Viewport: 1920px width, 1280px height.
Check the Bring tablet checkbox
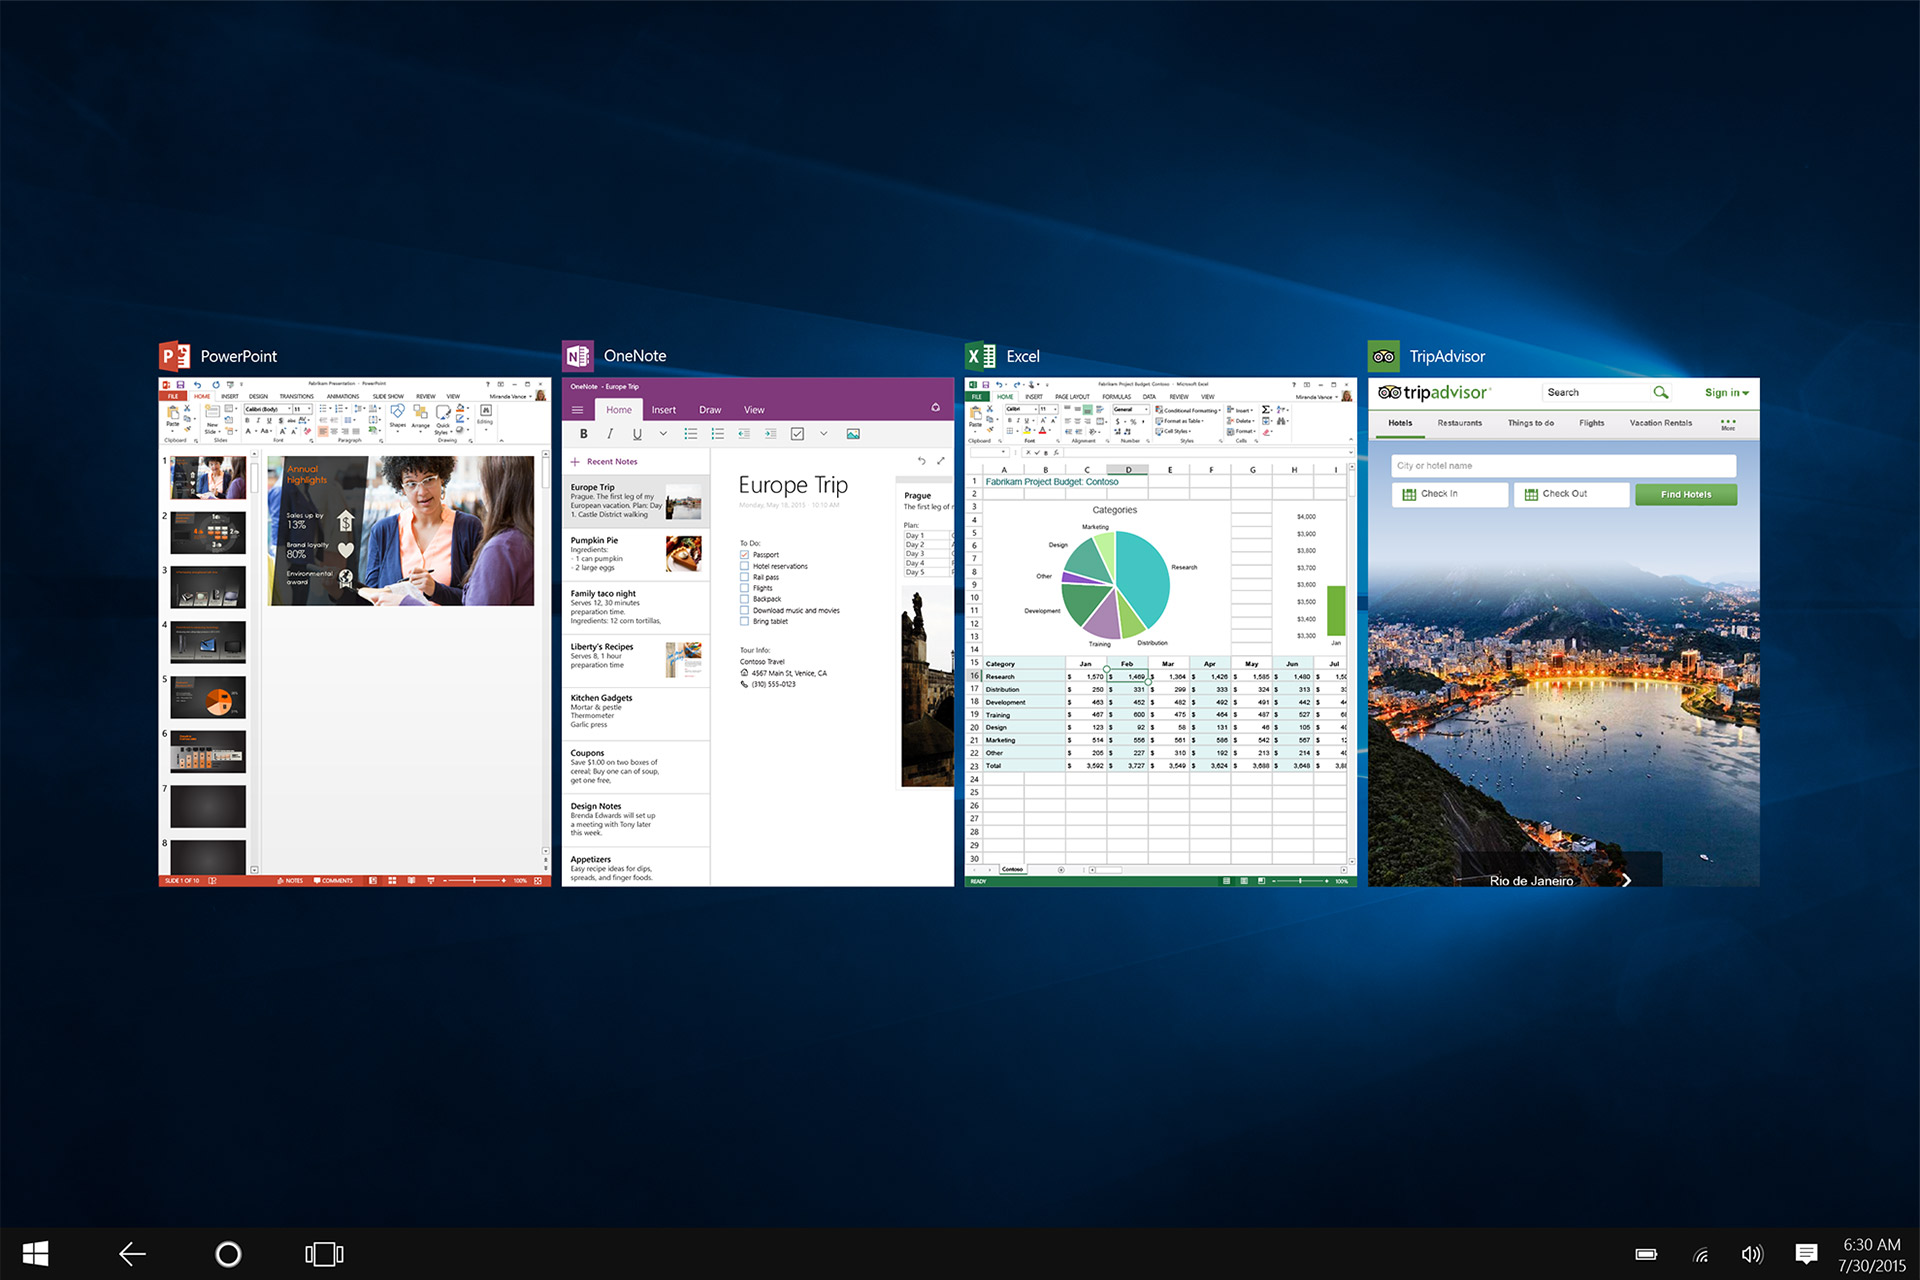click(x=744, y=621)
